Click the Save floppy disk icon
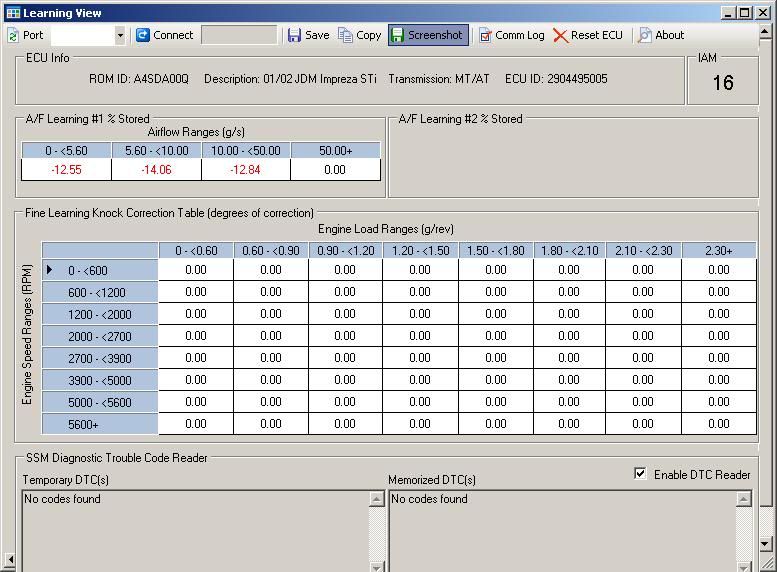Screen dimensions: 777x572 click(294, 35)
